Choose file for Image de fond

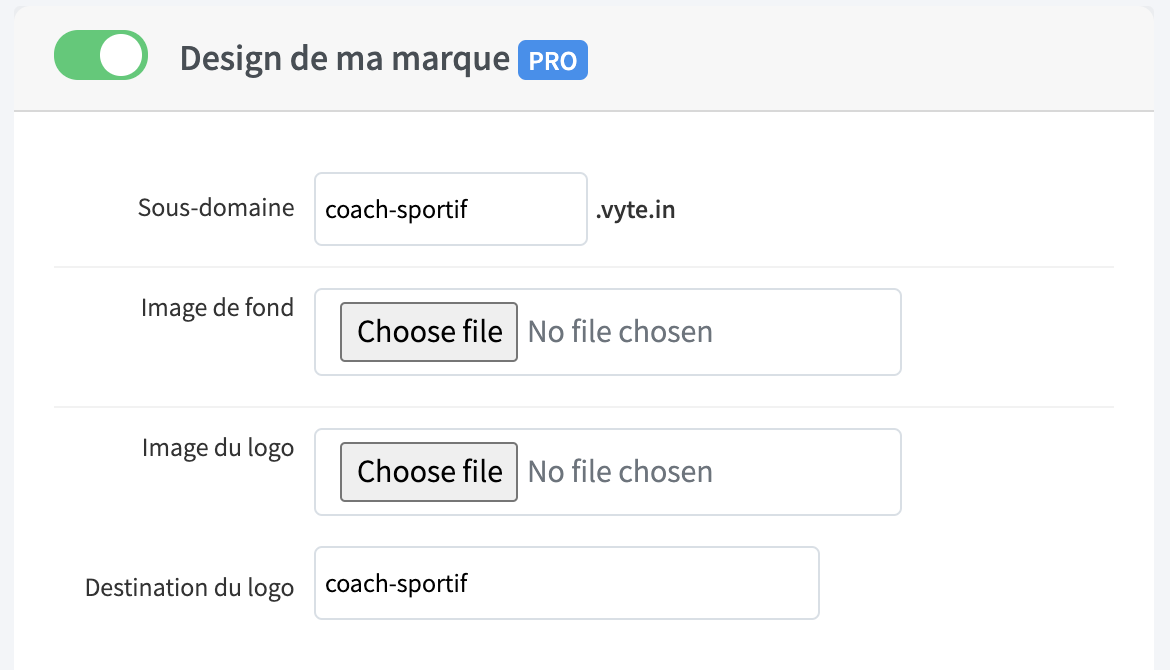[x=429, y=332]
